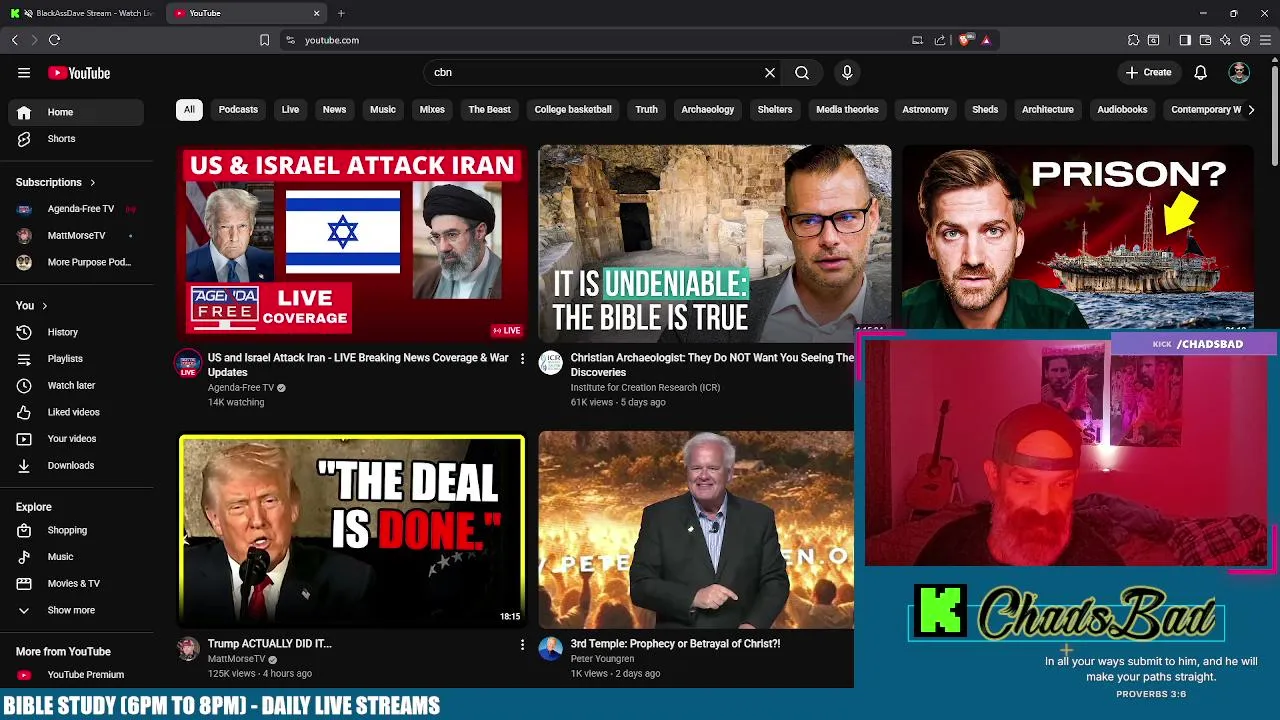The image size is (1280, 720).
Task: Select the Audiobooks filter chip
Action: pos(1122,110)
